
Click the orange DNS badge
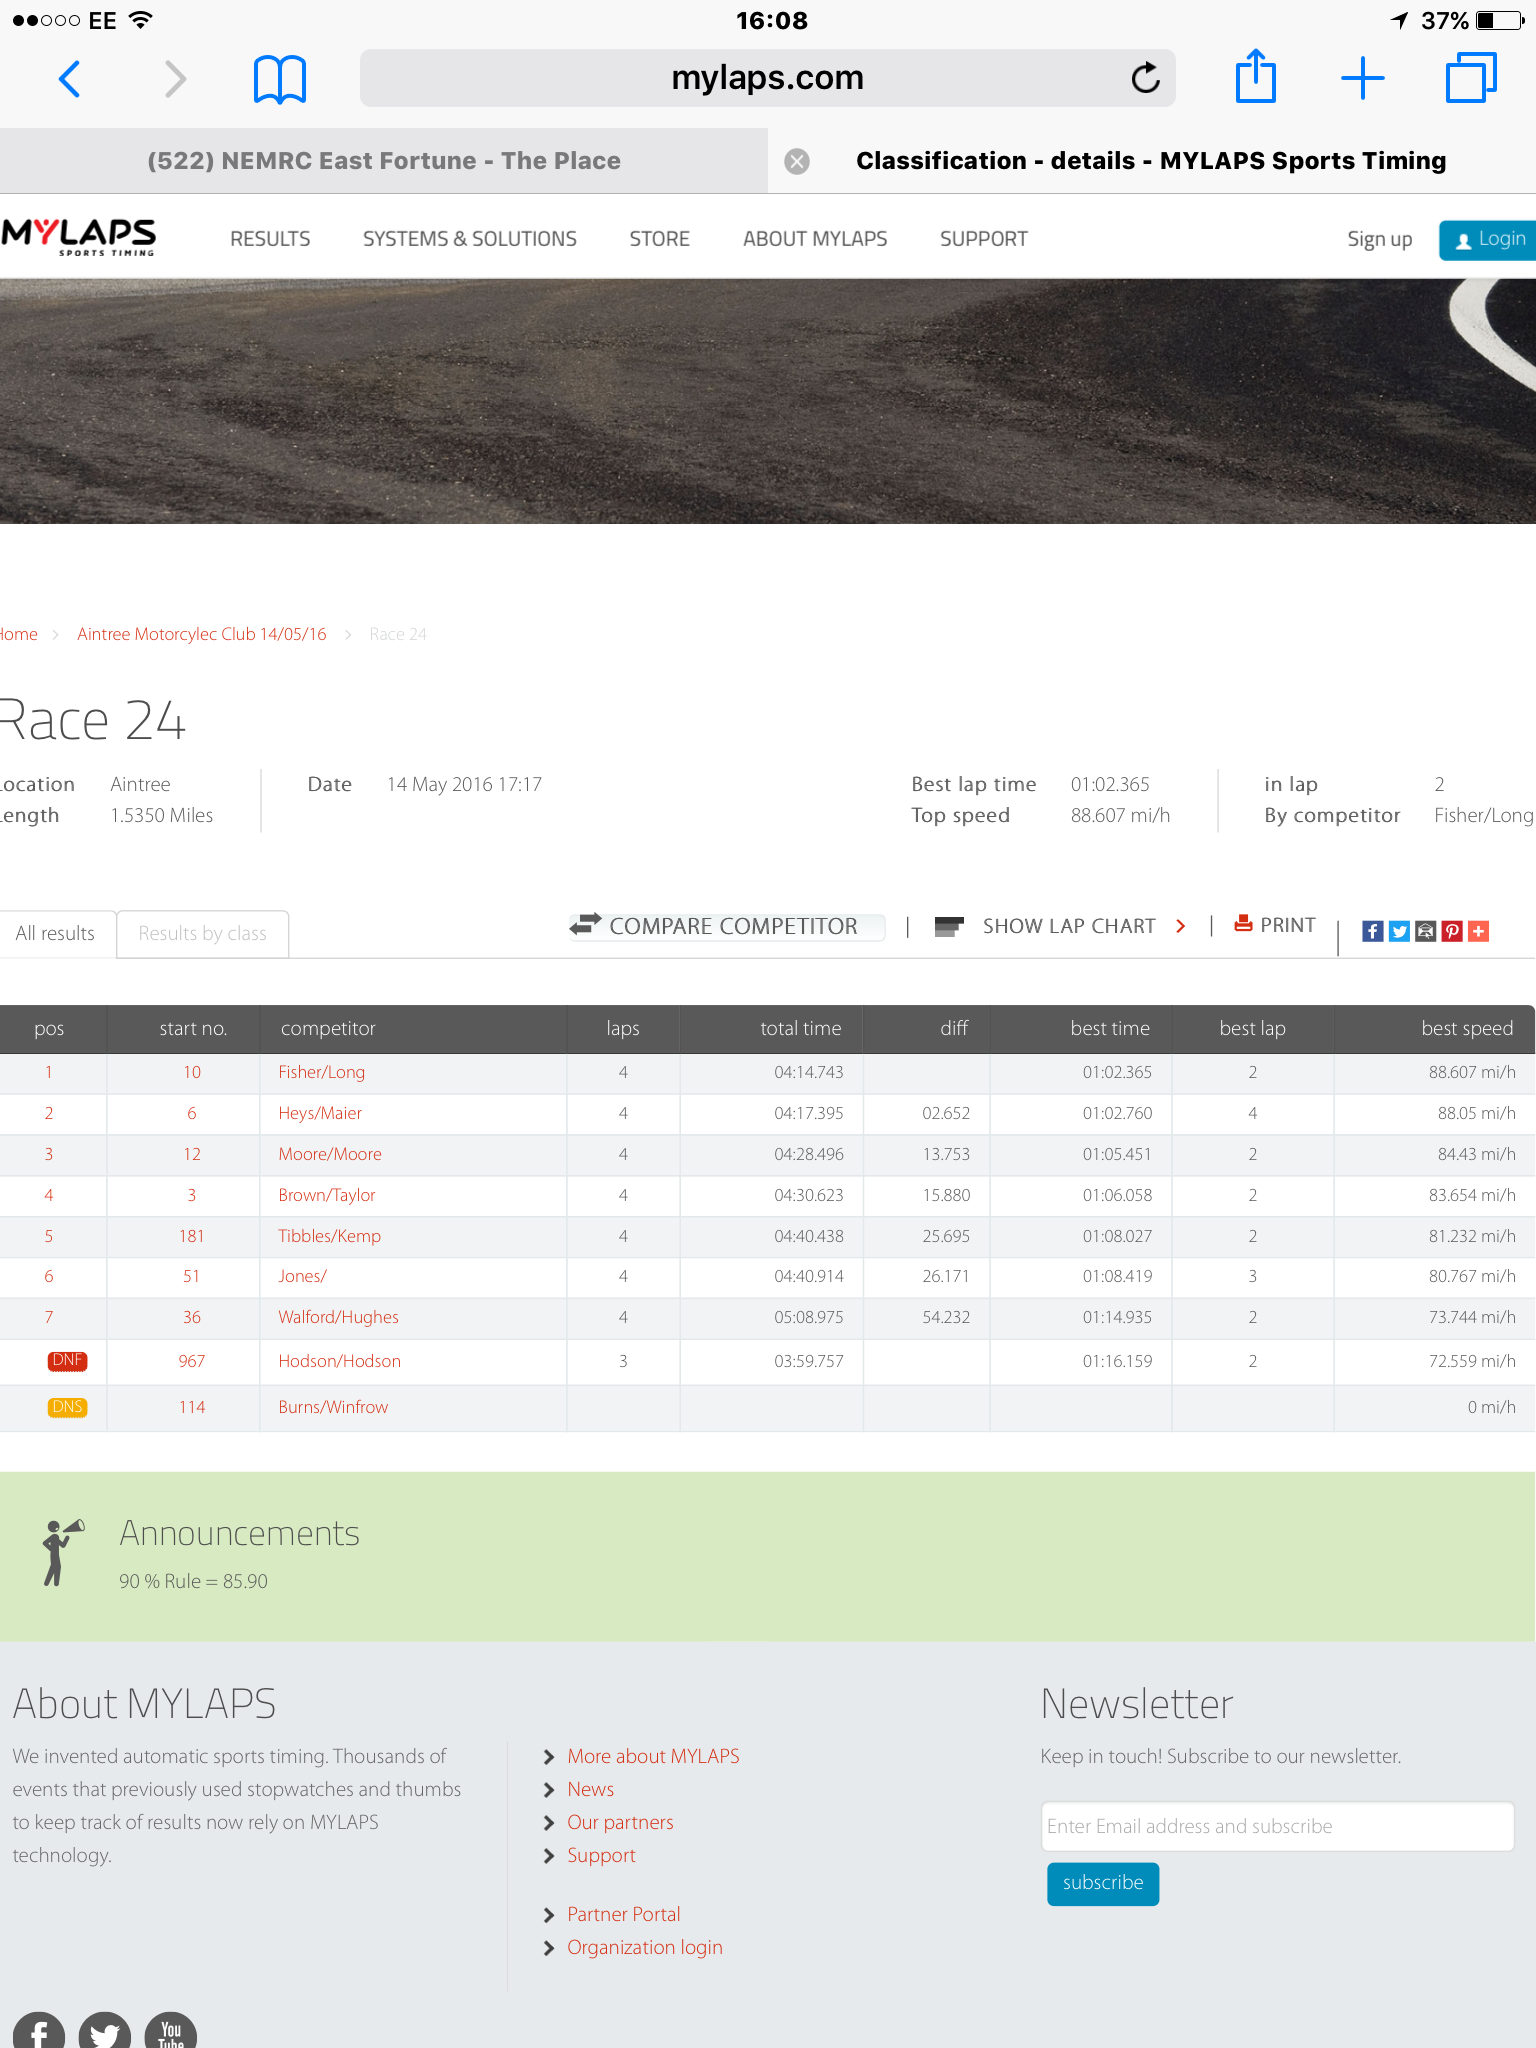coord(67,1406)
